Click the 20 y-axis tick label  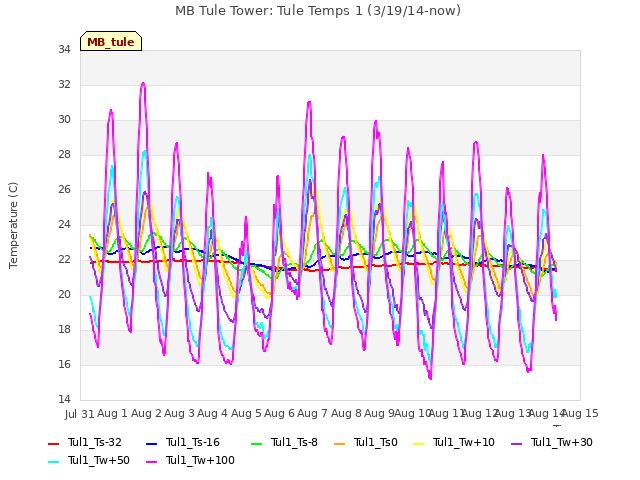click(x=64, y=295)
